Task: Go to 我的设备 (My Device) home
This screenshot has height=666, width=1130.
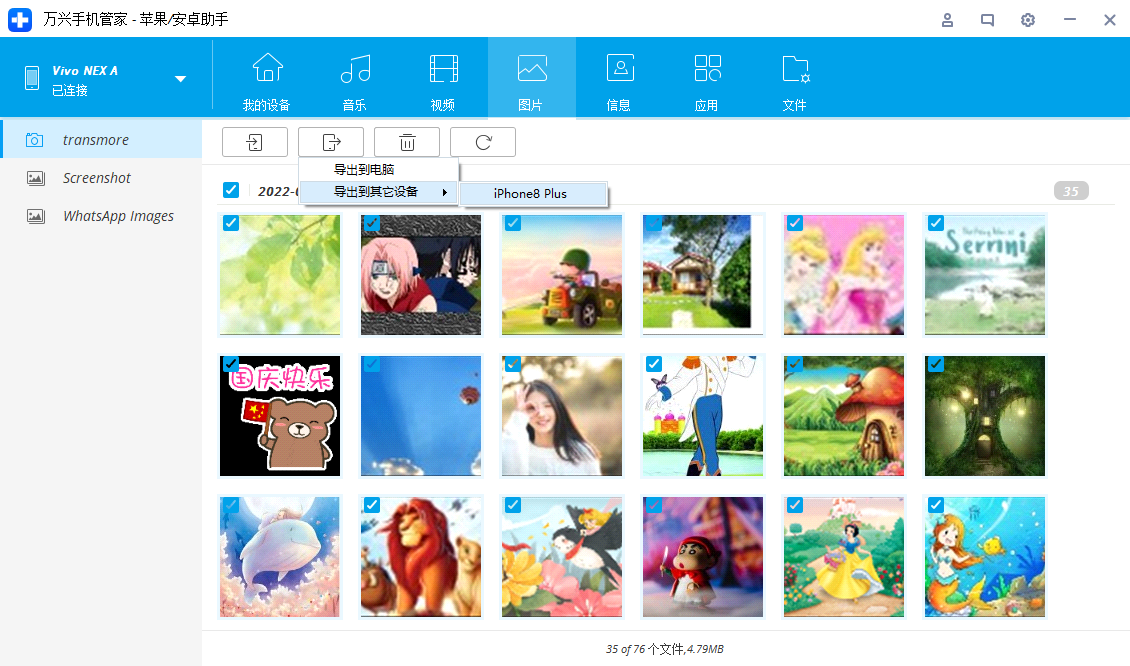Action: coord(266,78)
